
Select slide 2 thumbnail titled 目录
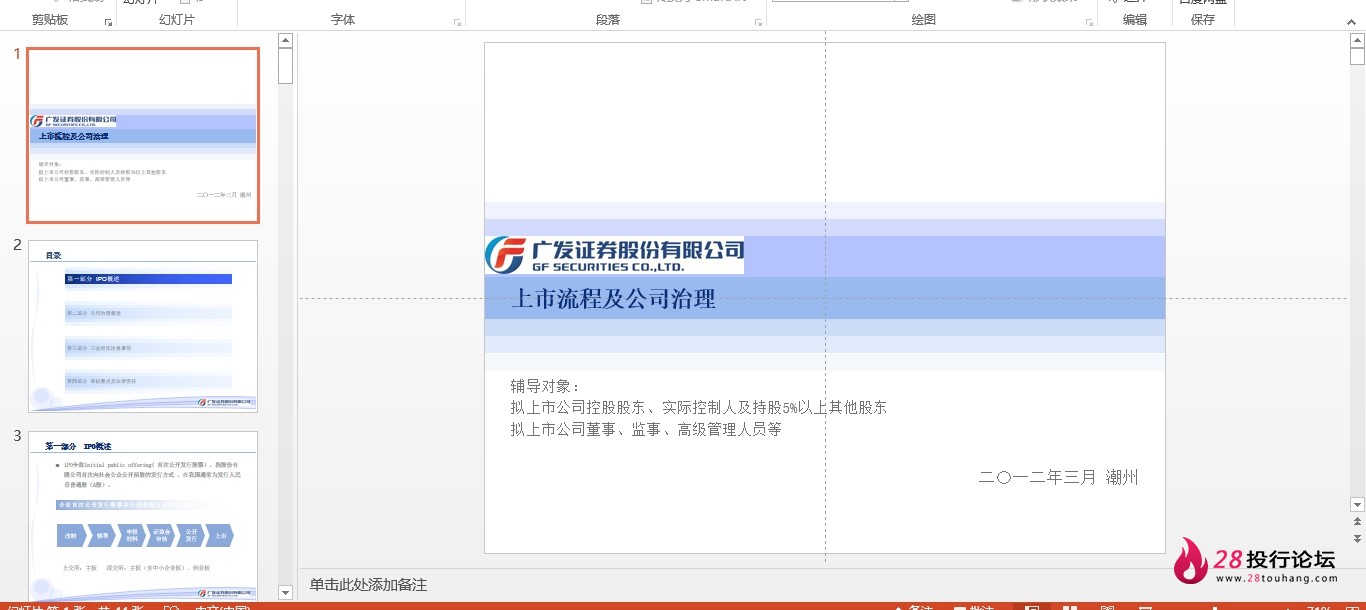pyautogui.click(x=143, y=326)
